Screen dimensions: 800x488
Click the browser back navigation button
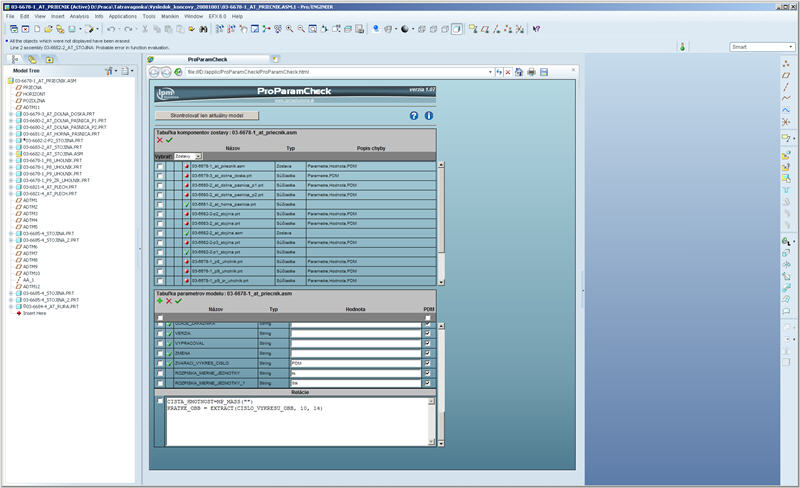point(154,72)
